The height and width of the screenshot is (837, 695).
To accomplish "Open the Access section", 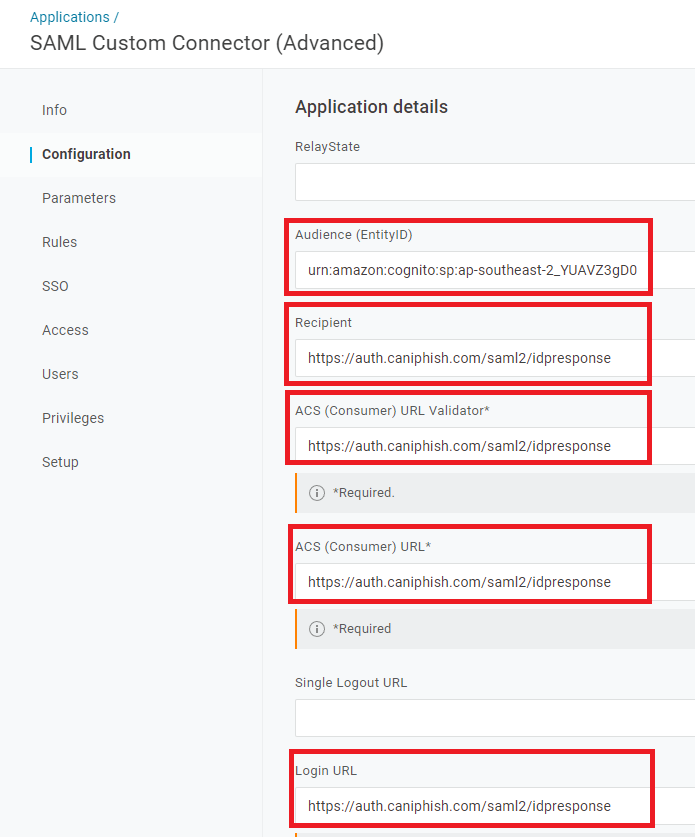I will click(65, 330).
